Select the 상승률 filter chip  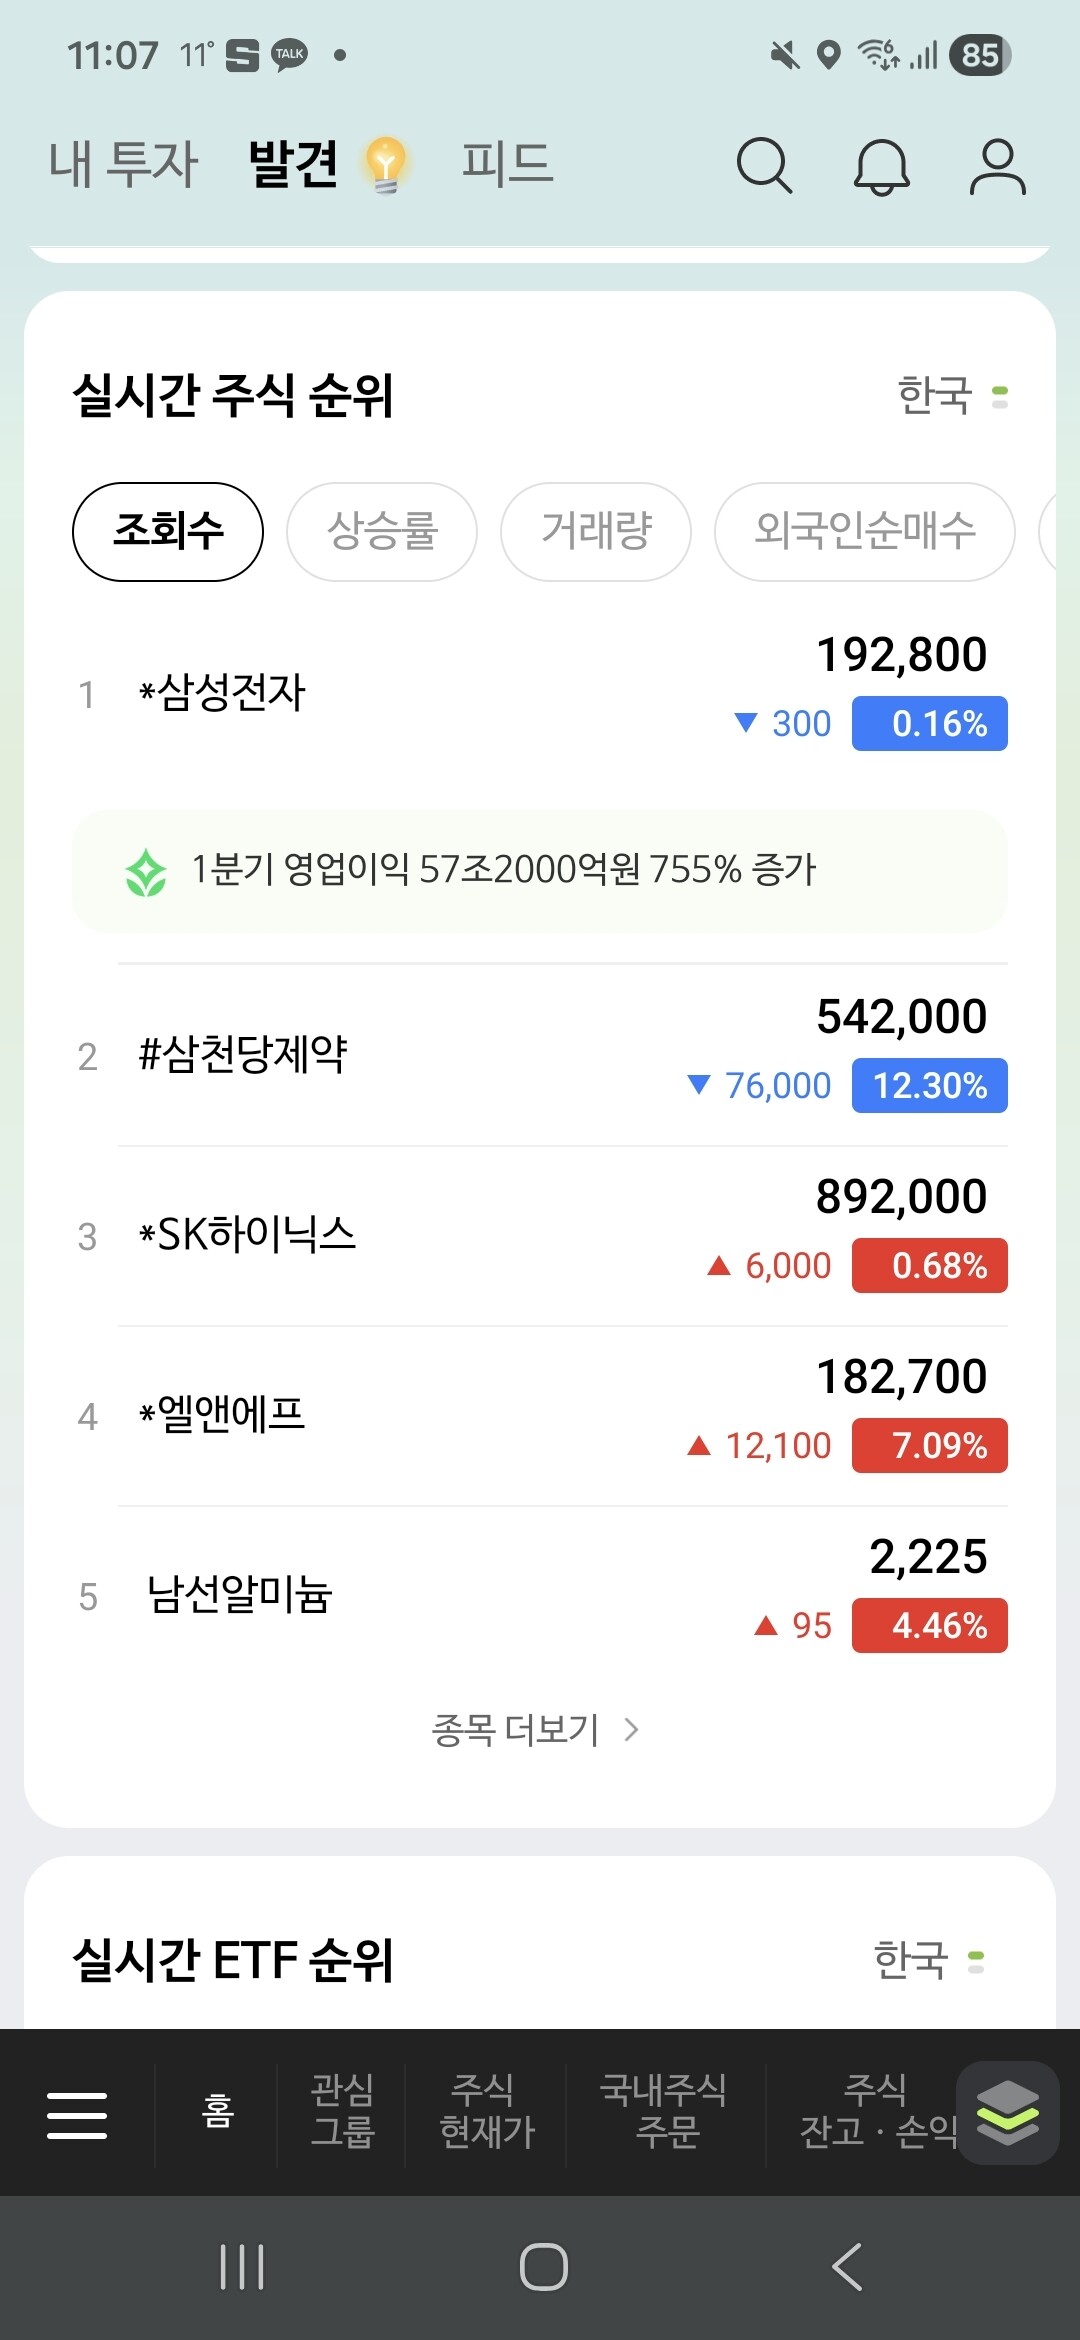(x=382, y=531)
